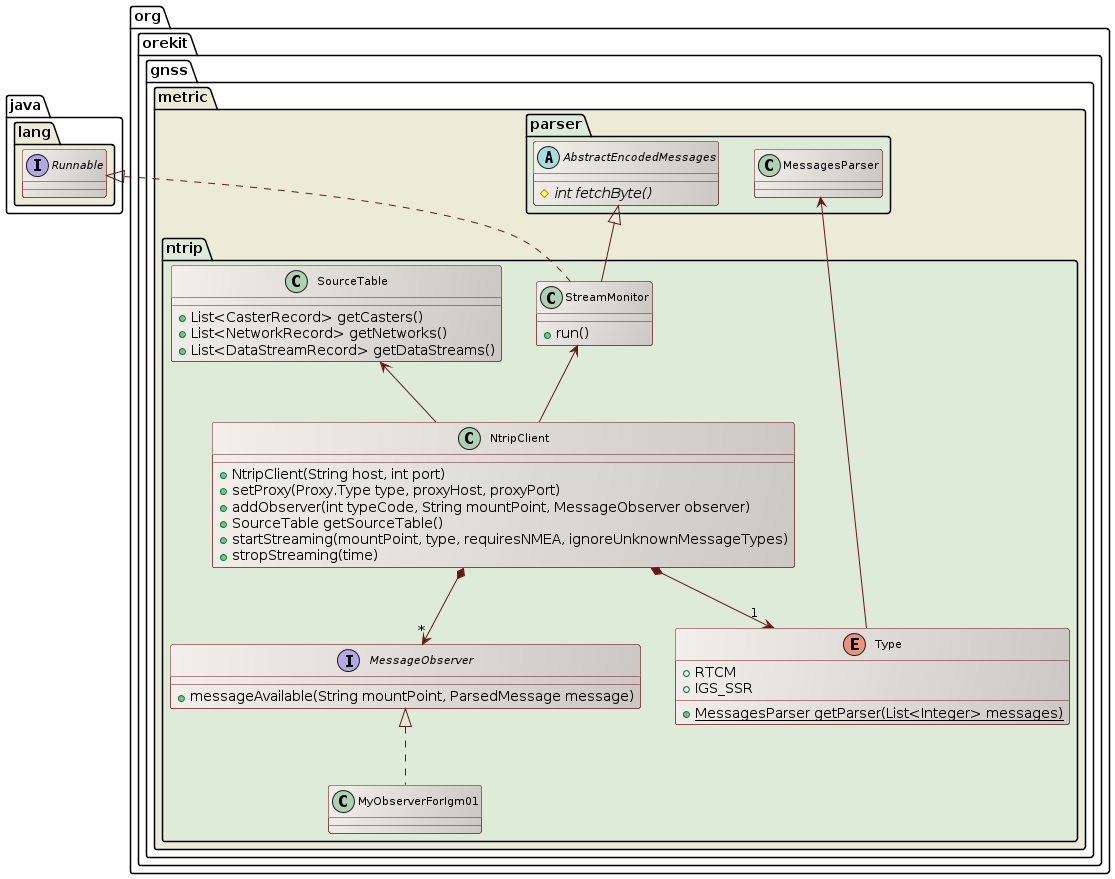The height and width of the screenshot is (879, 1115).
Task: Select the messageAvailable method in MessageObserver
Action: click(405, 696)
